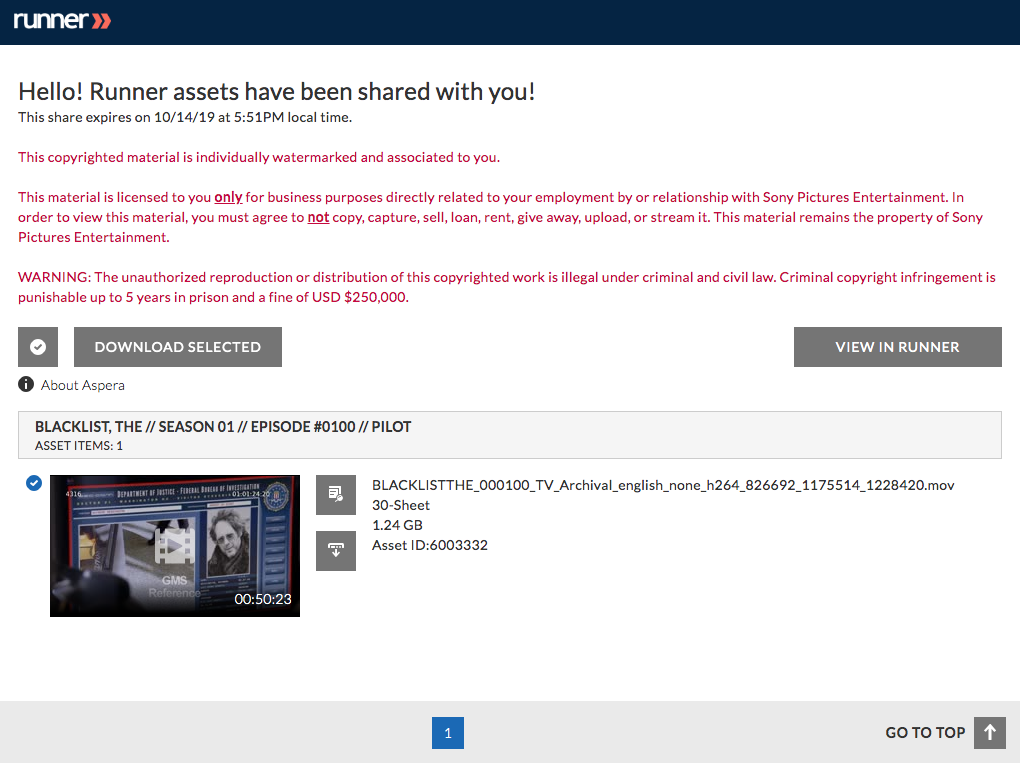The height and width of the screenshot is (763, 1020).
Task: Open the About Aspera link
Action: tap(83, 385)
